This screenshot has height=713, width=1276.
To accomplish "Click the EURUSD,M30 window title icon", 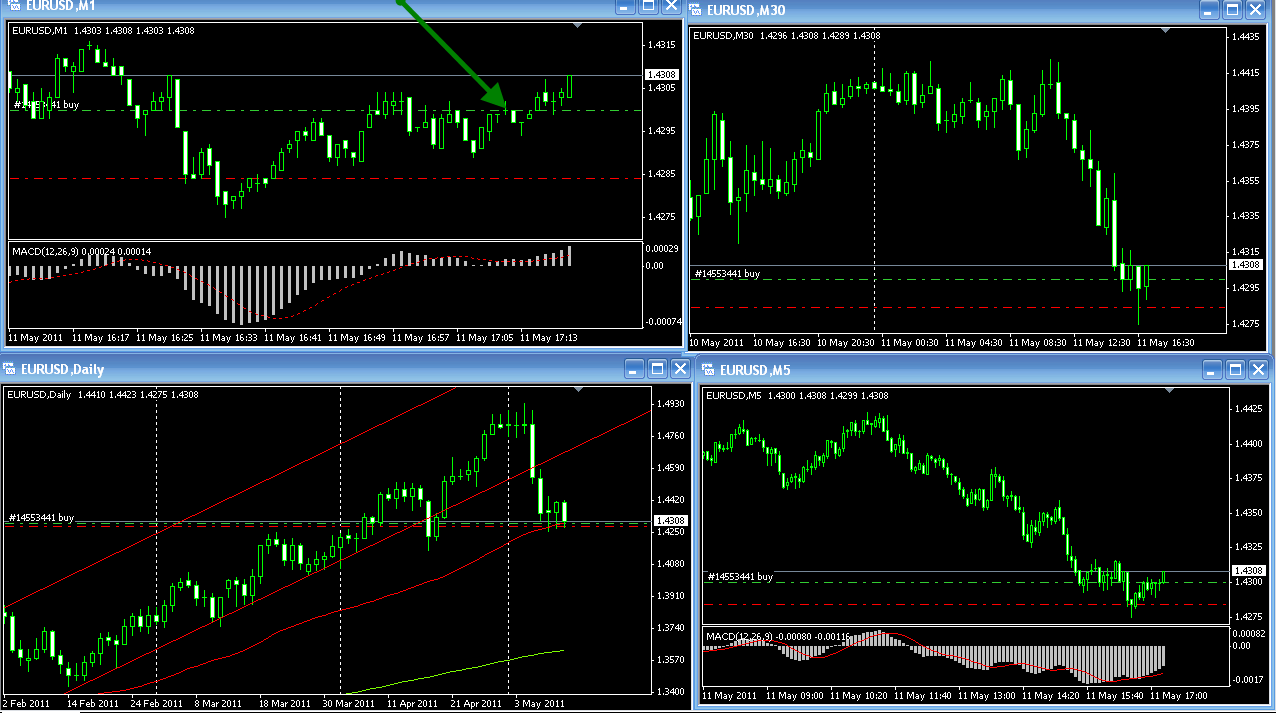I will [696, 10].
